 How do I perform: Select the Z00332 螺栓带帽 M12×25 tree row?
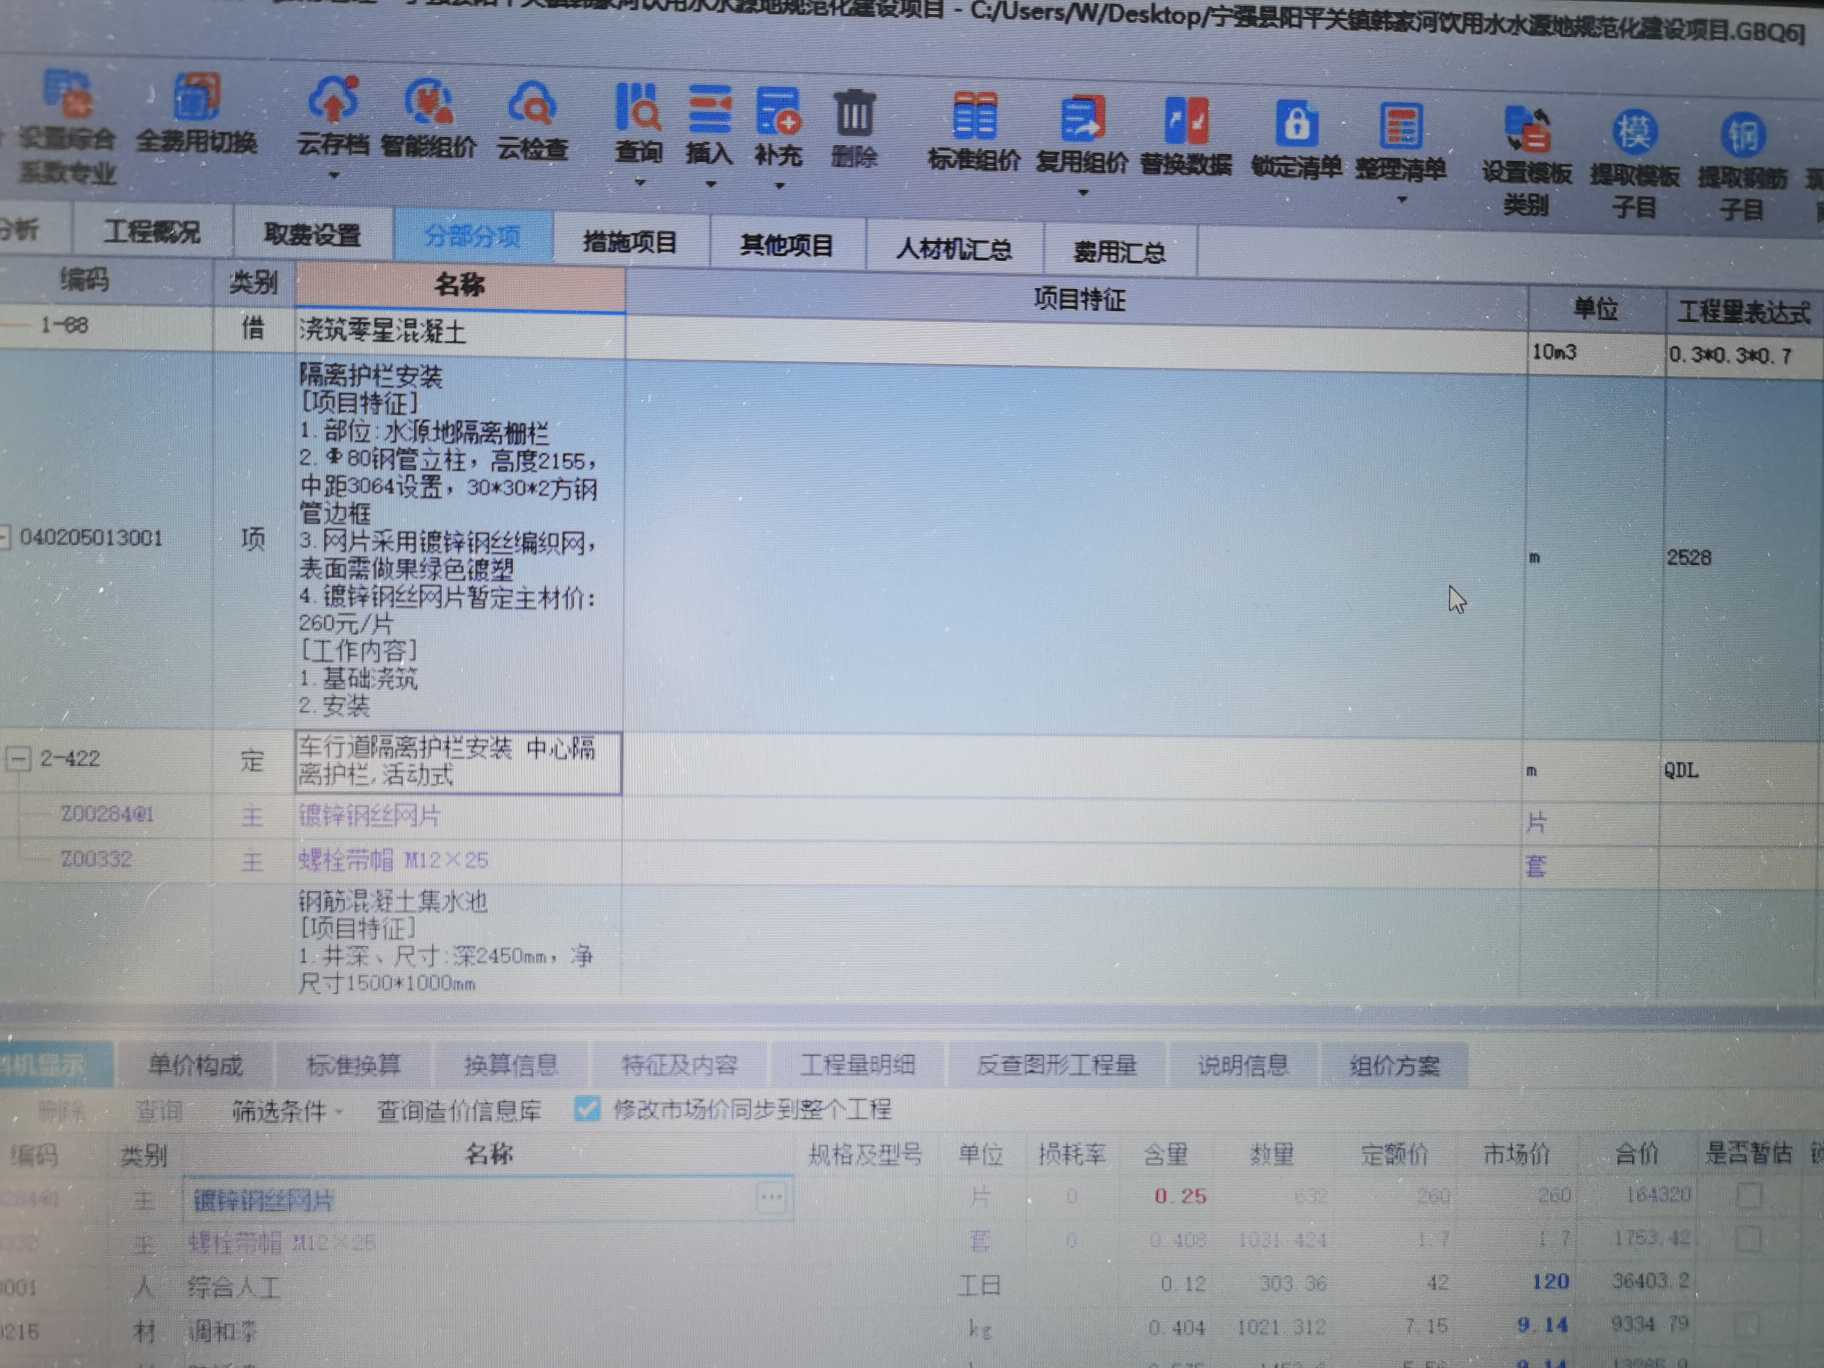pos(393,860)
